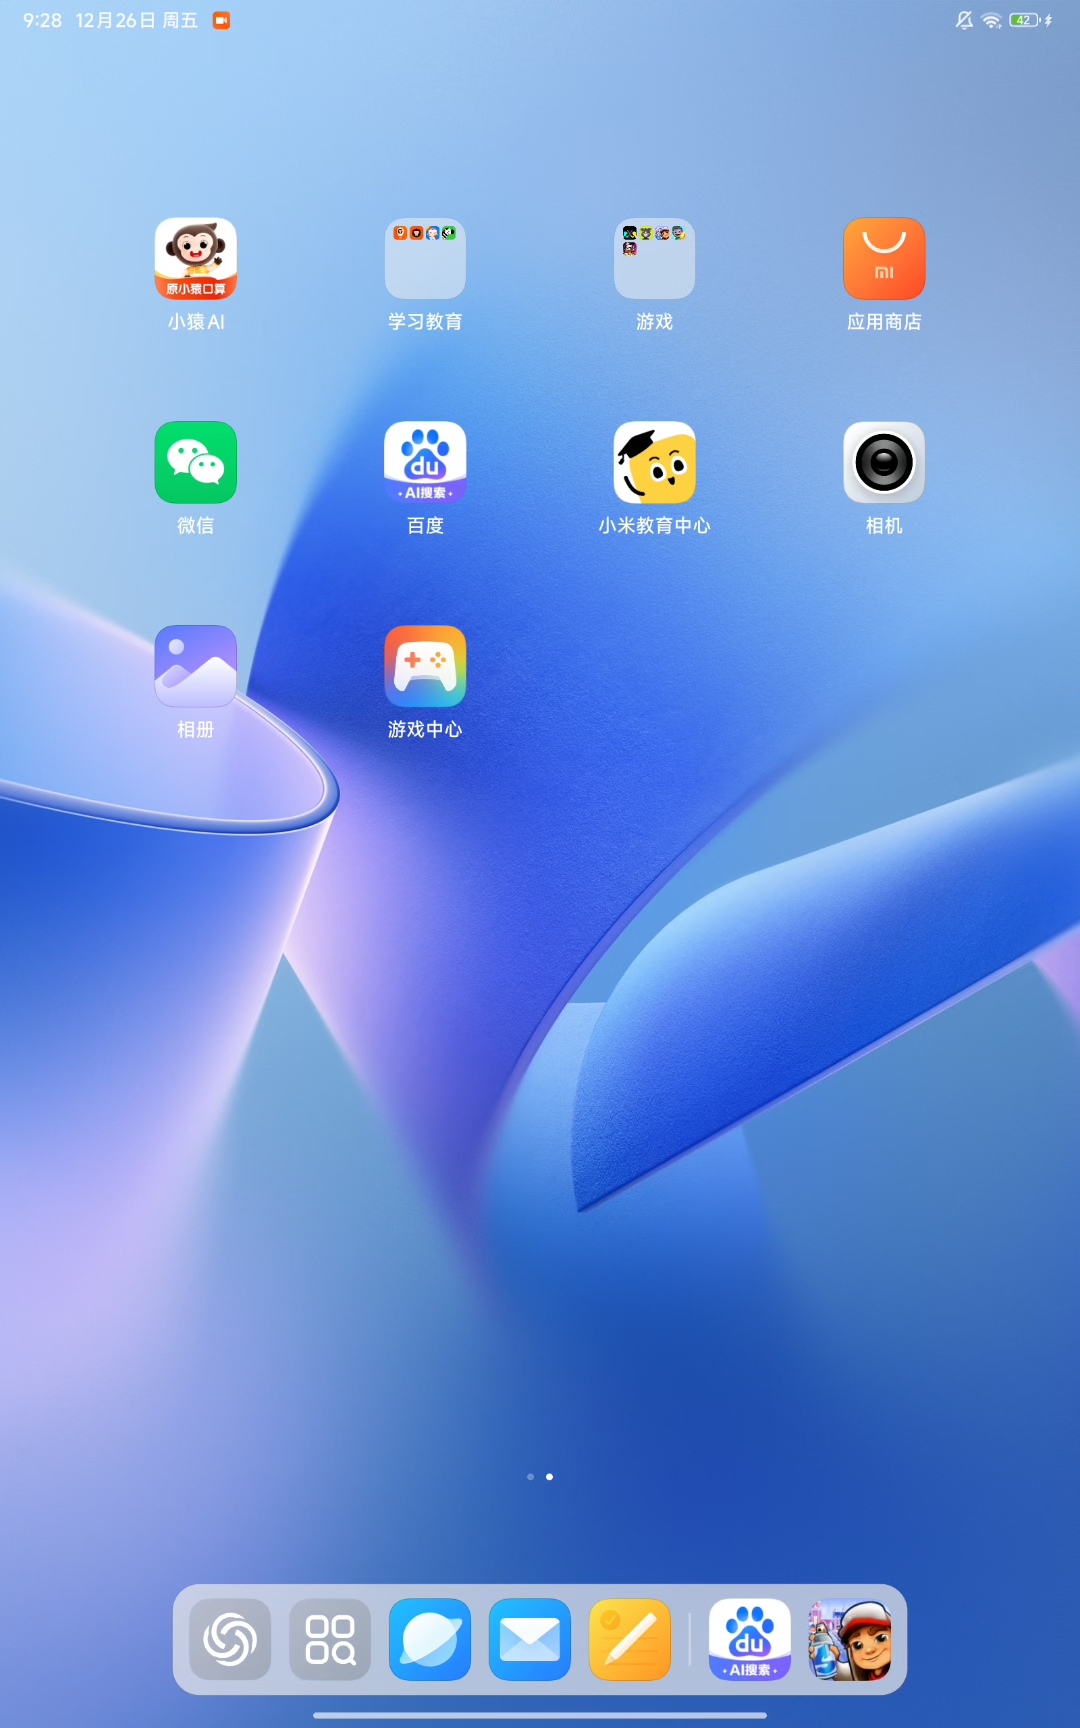Open the Mail envelope app in the dock

[530, 1639]
